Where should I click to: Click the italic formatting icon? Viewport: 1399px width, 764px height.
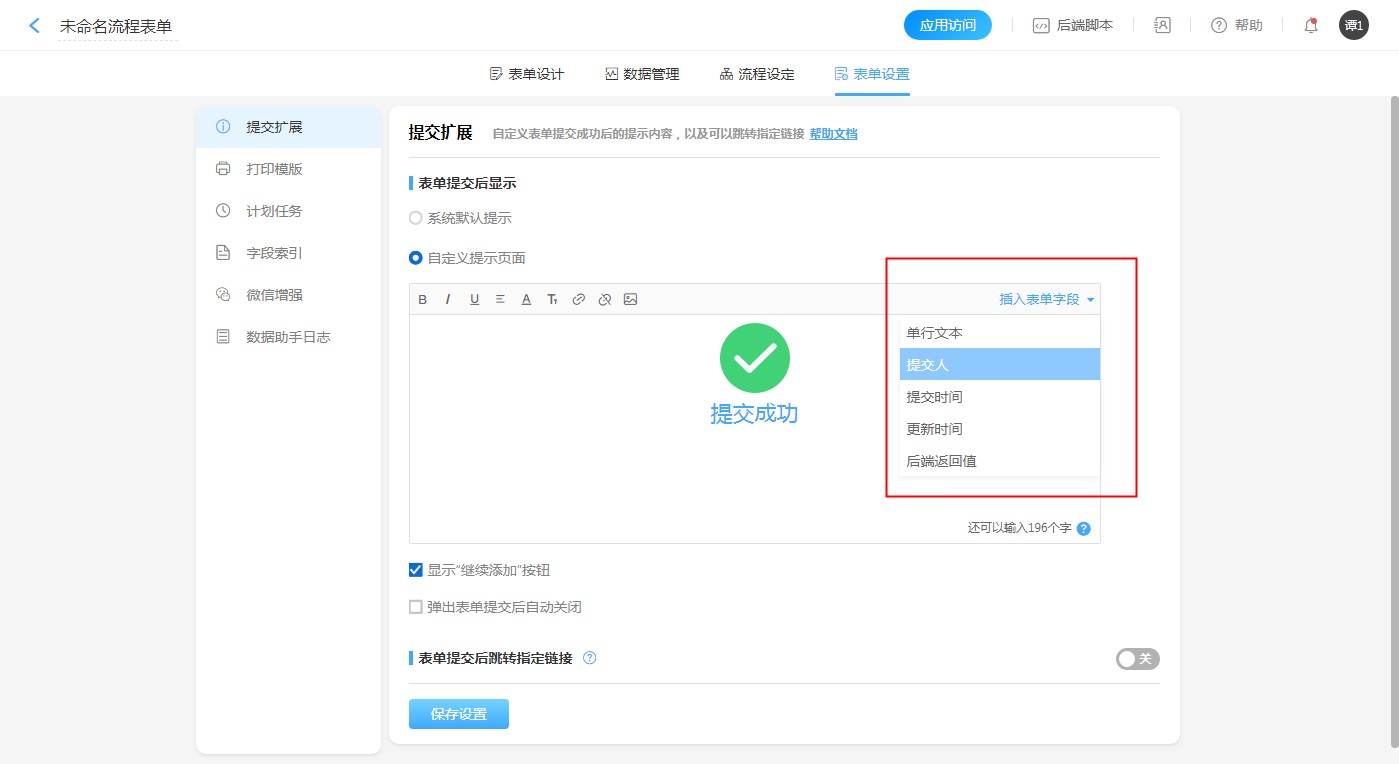click(448, 300)
